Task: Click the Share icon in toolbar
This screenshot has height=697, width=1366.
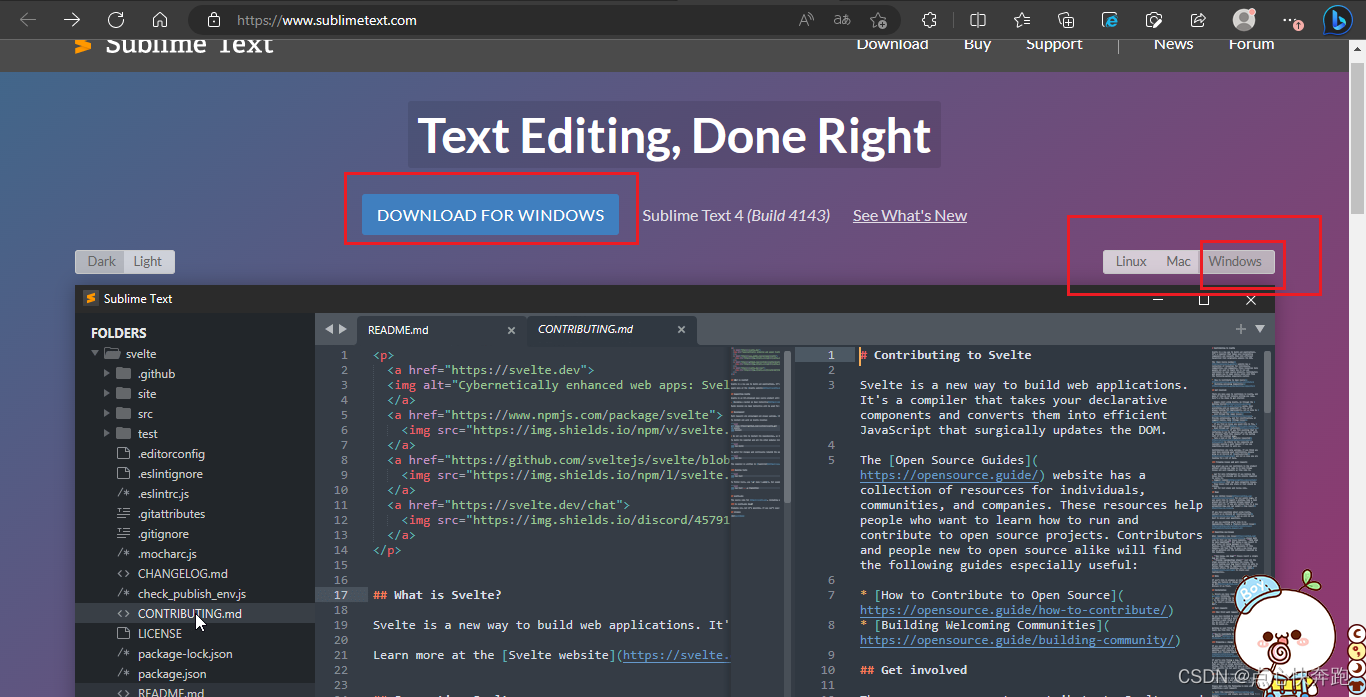Action: click(1198, 20)
